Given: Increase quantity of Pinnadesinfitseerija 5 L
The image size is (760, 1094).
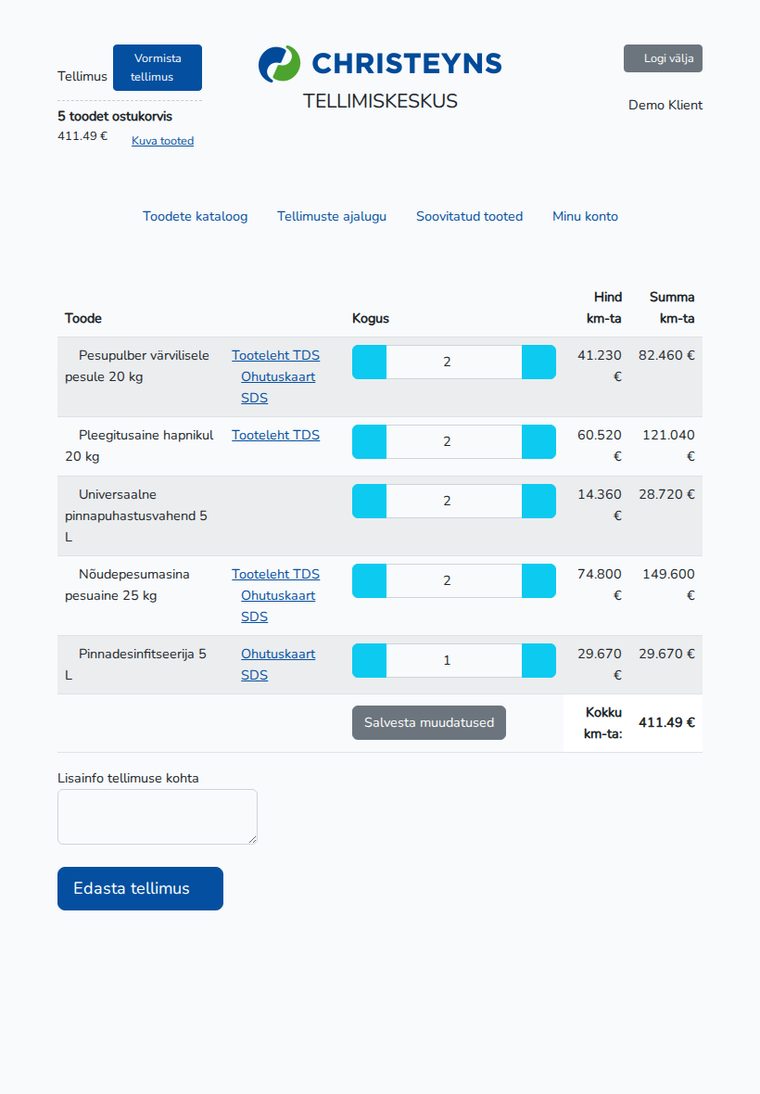Looking at the screenshot, I should click(539, 661).
